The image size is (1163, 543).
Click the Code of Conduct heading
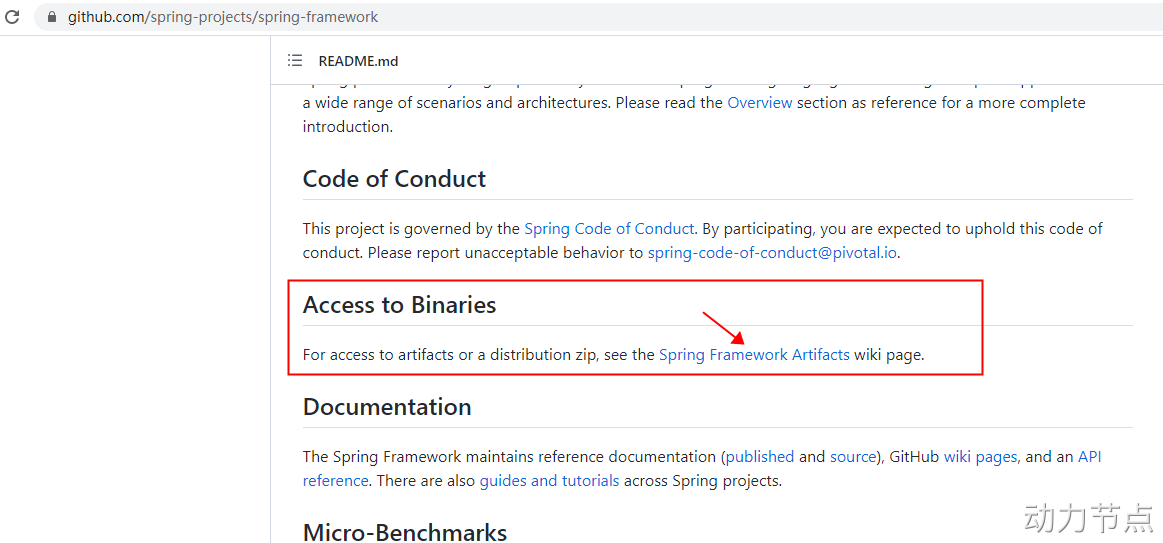tap(394, 179)
